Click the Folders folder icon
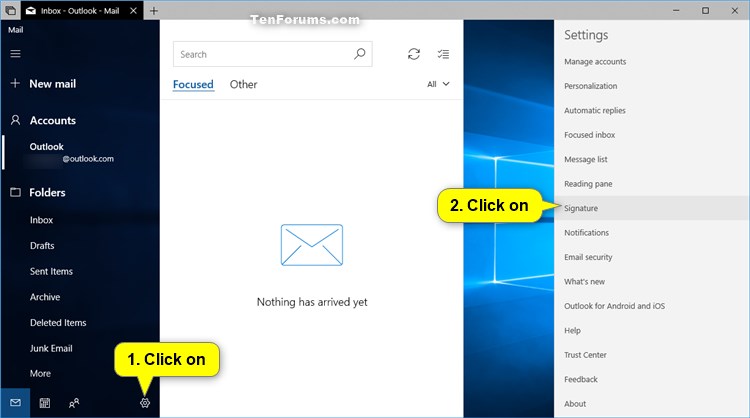The height and width of the screenshot is (418, 750). (15, 192)
